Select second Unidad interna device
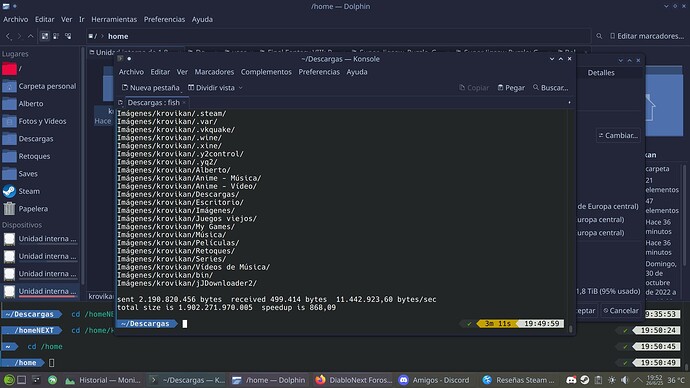Viewport: 690px width, 388px height. (x=40, y=256)
